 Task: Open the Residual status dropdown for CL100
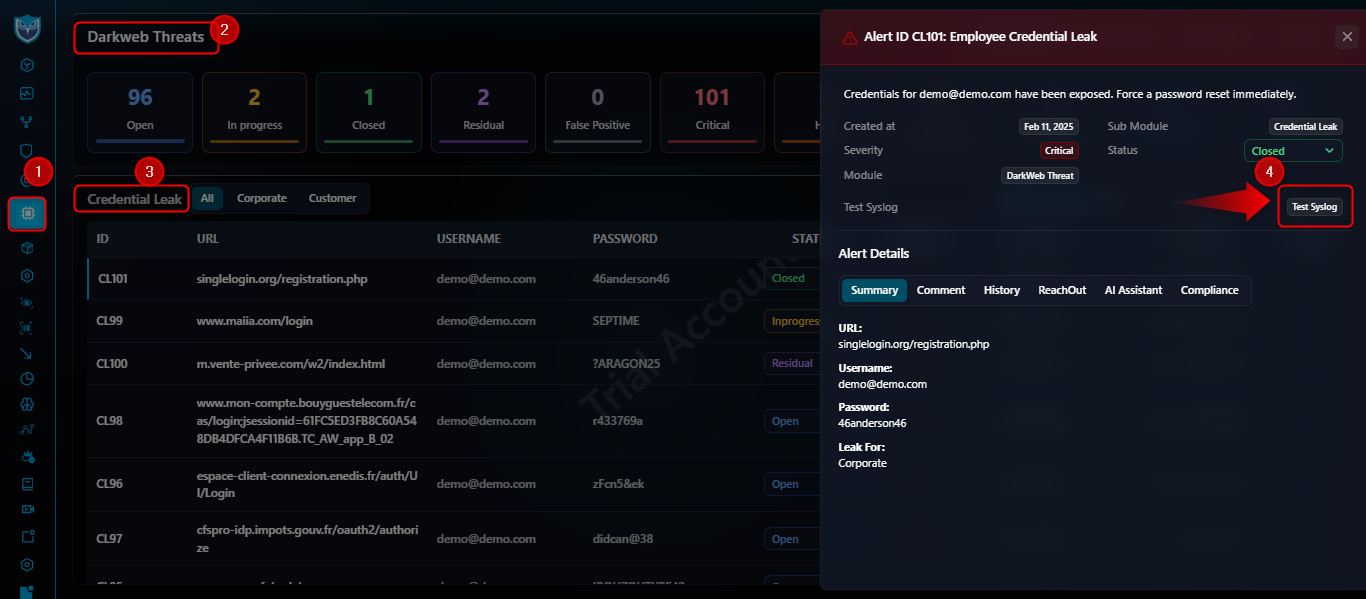point(793,364)
